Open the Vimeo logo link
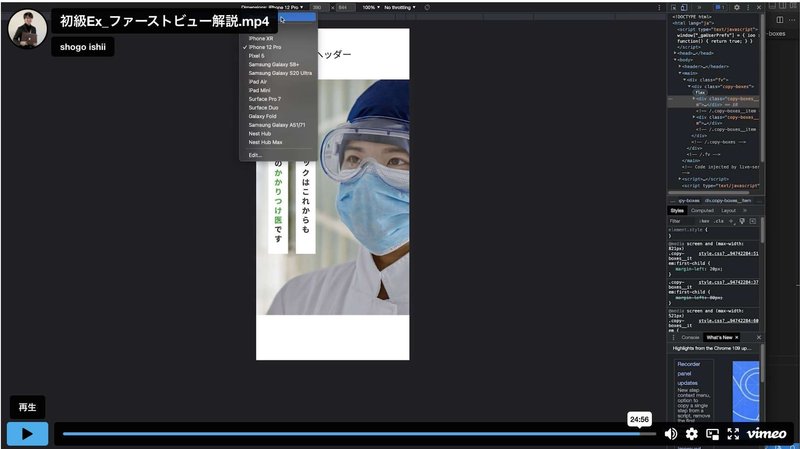 (766, 434)
